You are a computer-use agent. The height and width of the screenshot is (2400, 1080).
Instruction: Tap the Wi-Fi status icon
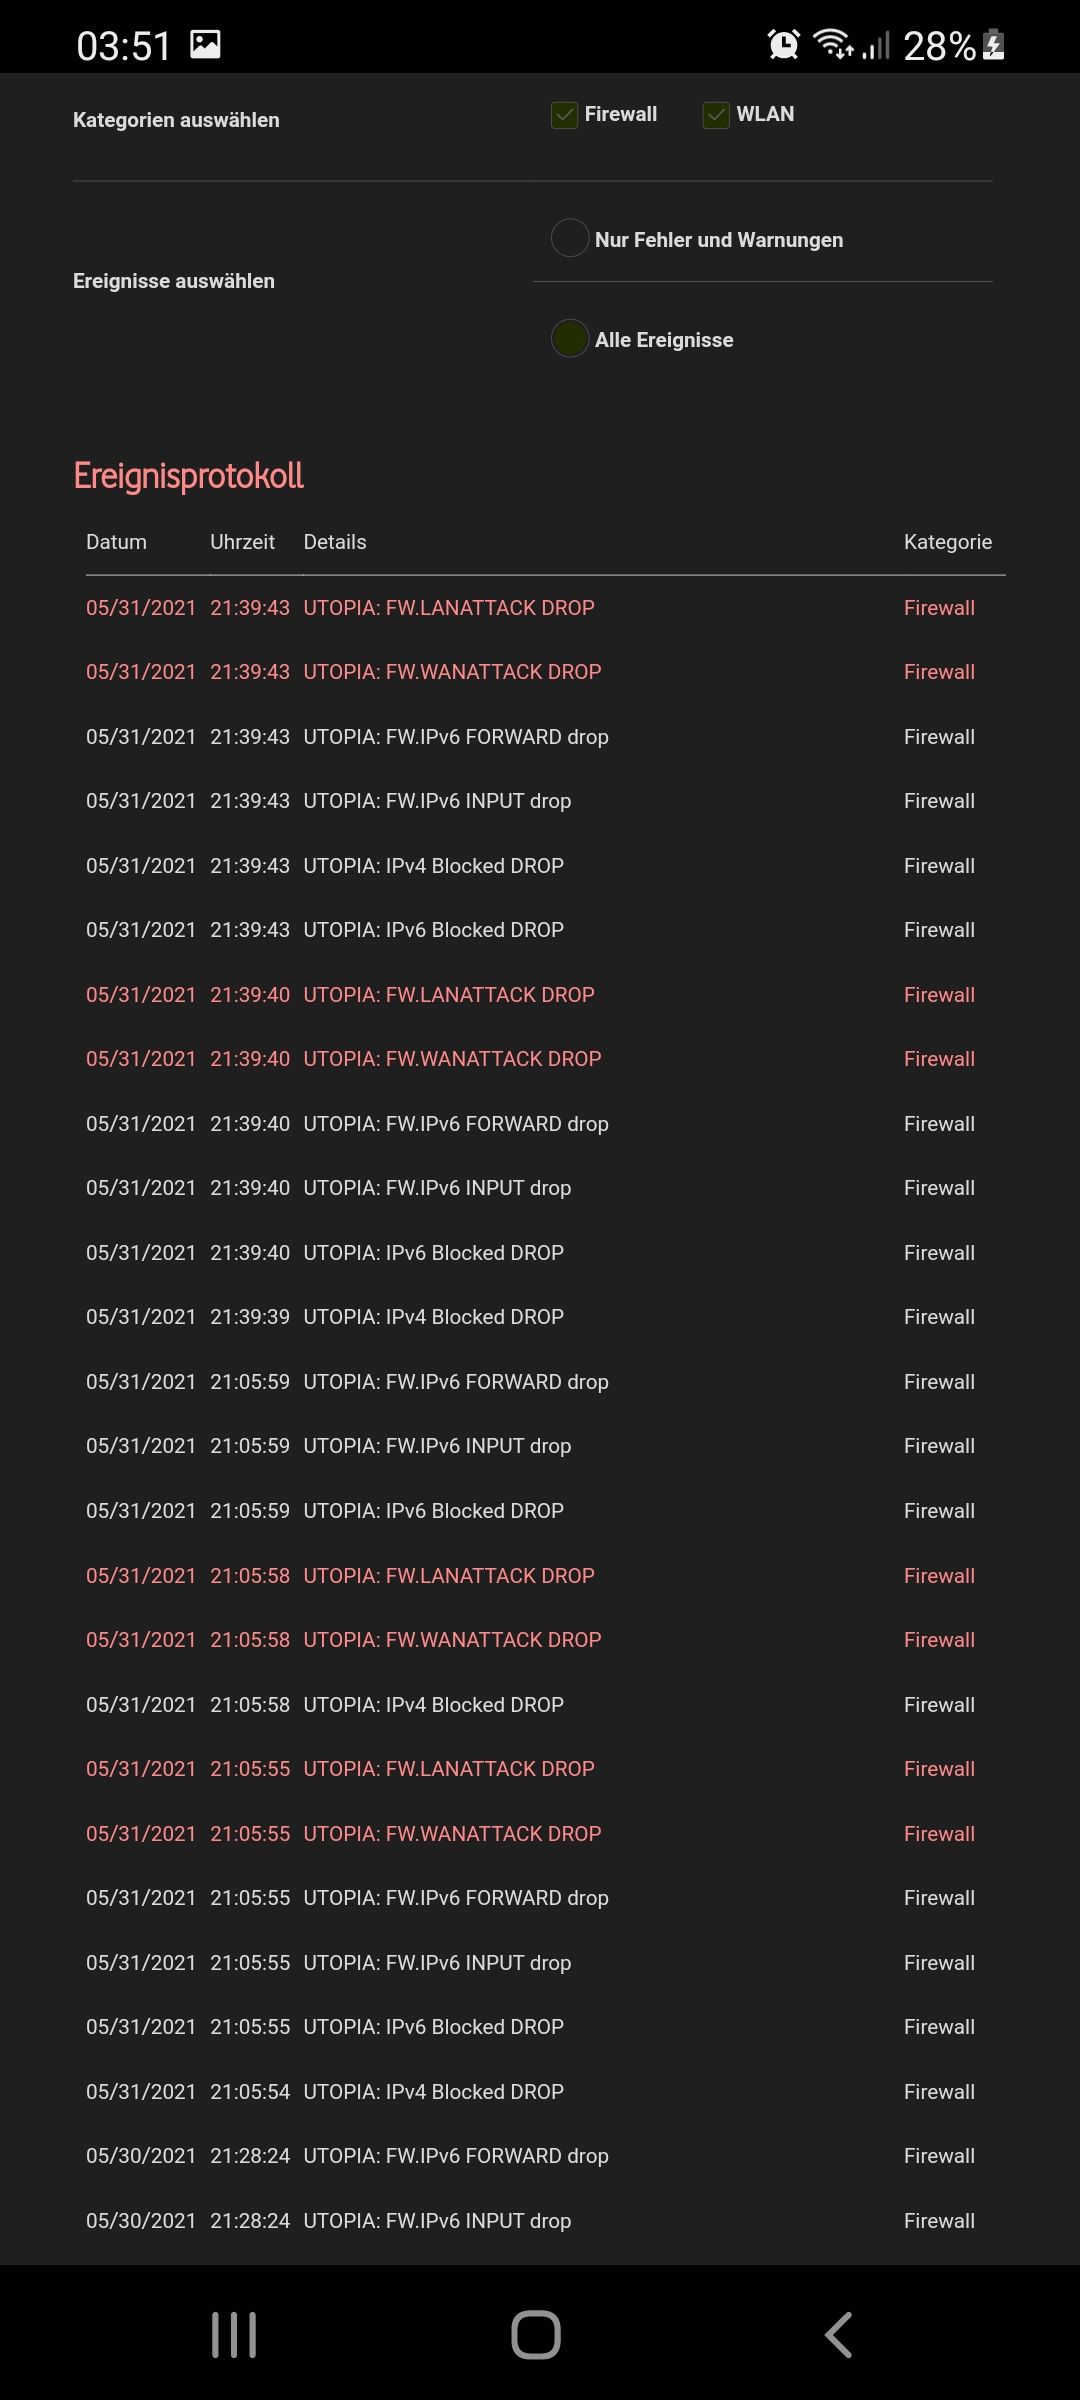(x=832, y=44)
